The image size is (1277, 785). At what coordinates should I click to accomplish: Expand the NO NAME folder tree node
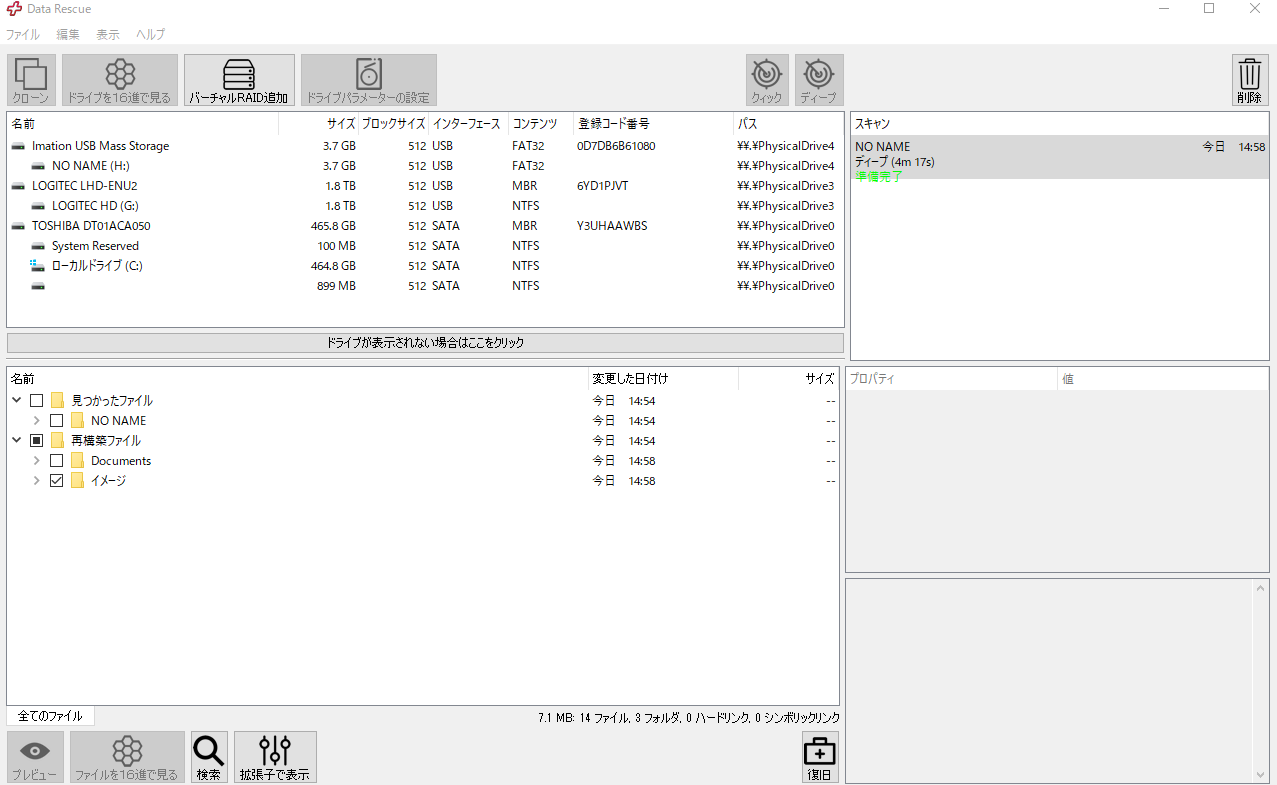(37, 421)
